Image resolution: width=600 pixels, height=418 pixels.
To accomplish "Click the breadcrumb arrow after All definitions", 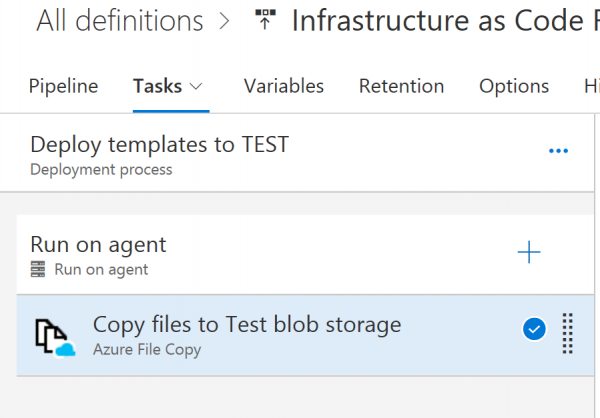I will pyautogui.click(x=223, y=21).
